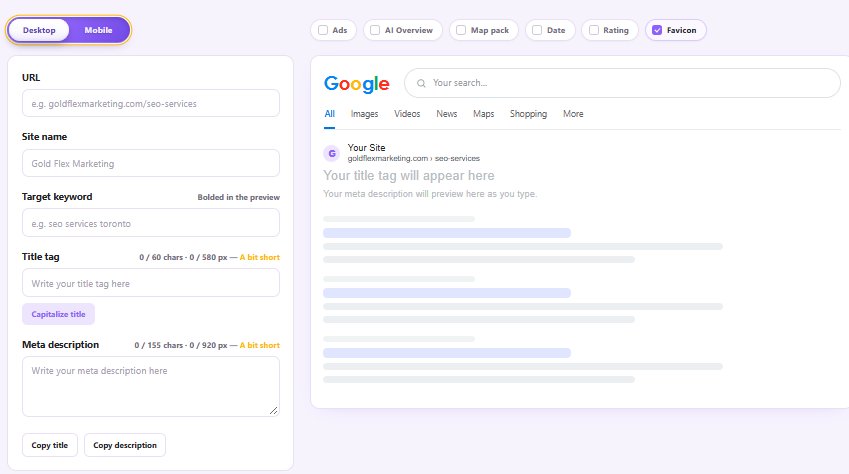Switch to Mobile preview mode

point(99,30)
